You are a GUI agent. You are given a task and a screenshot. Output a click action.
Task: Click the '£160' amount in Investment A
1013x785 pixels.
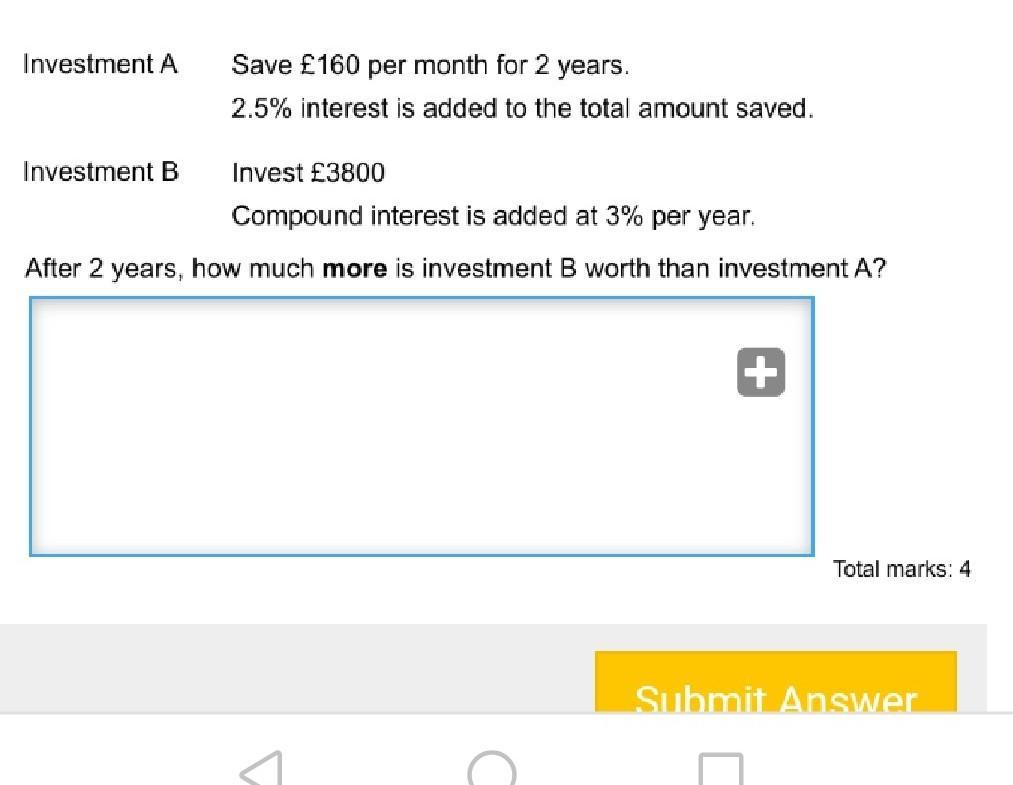coord(329,65)
